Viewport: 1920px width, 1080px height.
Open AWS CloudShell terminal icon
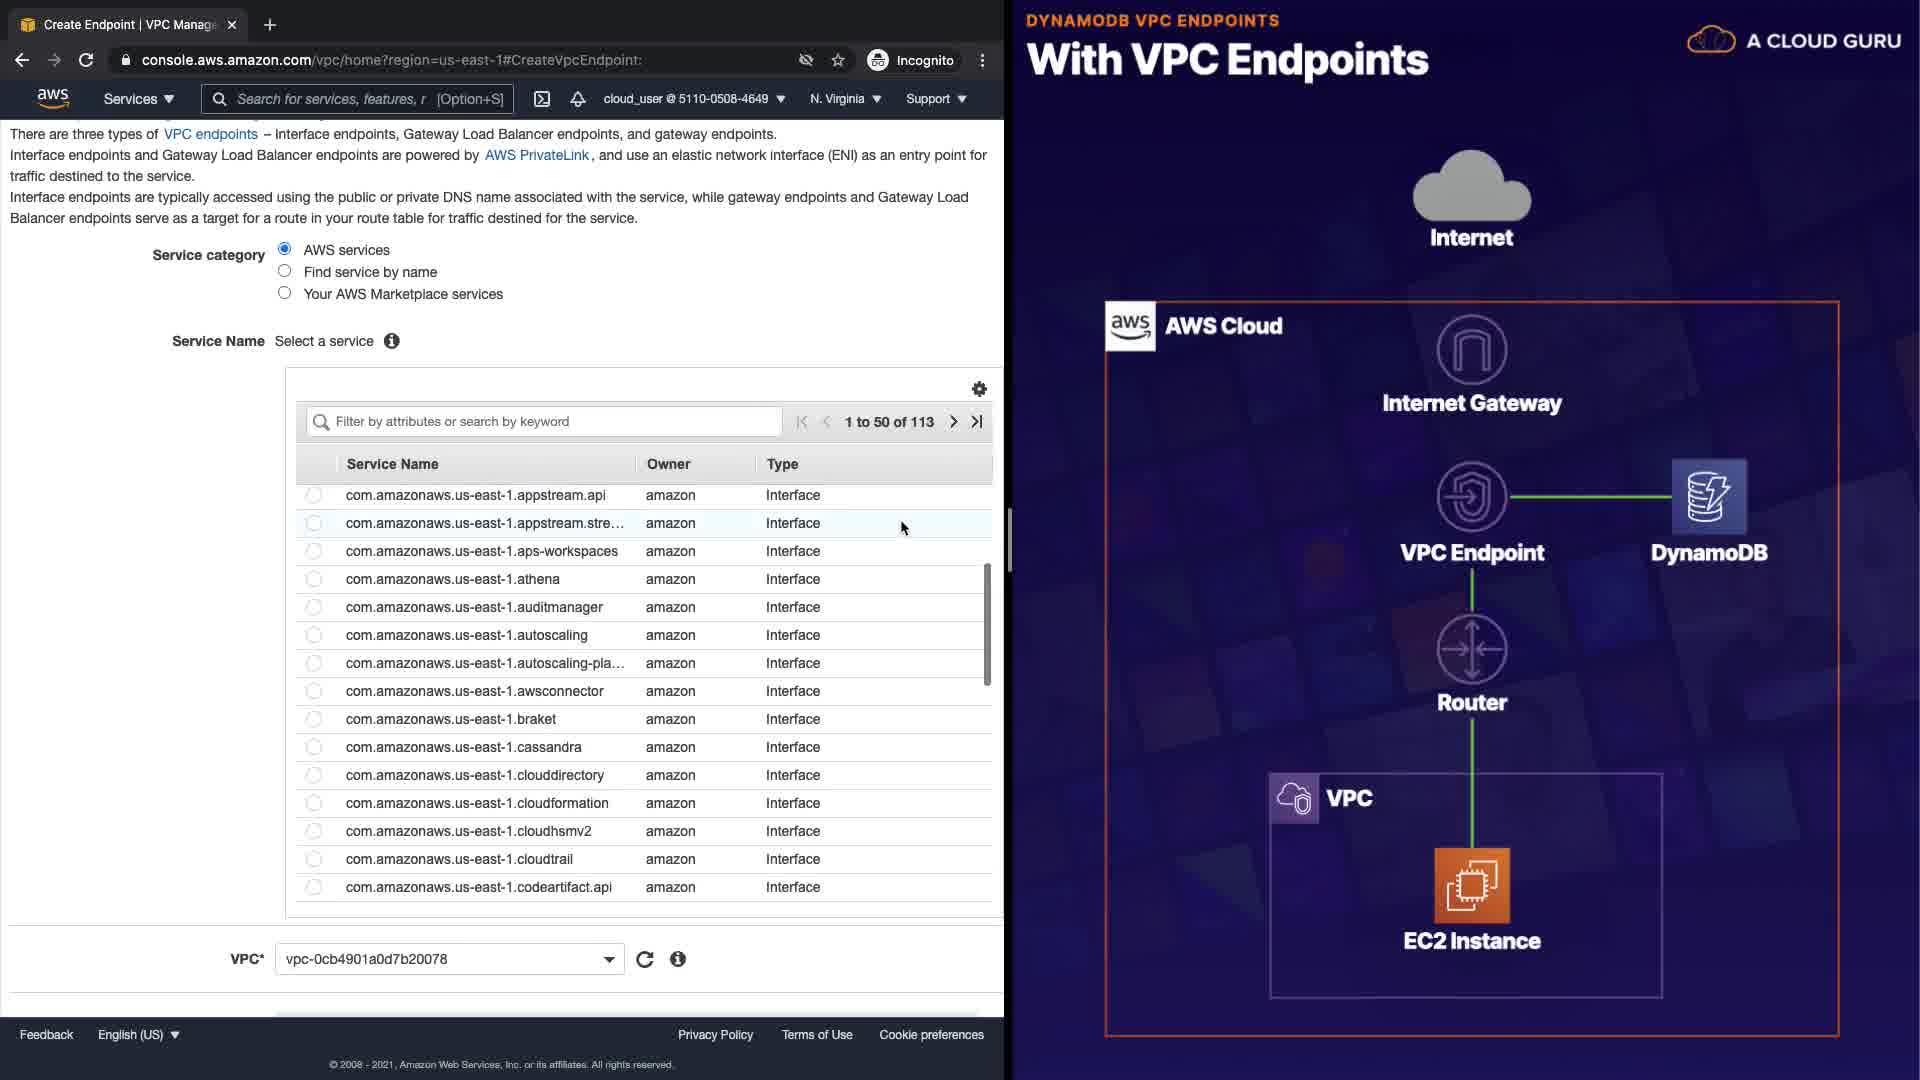[541, 99]
